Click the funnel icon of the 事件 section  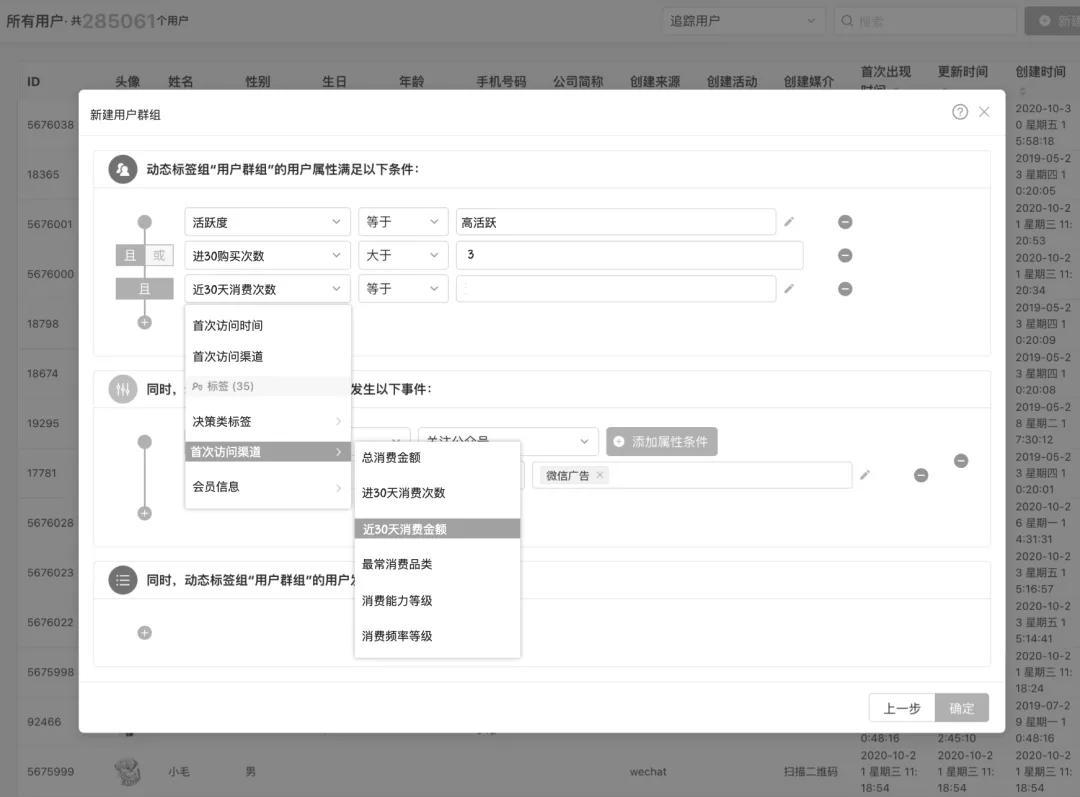121,388
